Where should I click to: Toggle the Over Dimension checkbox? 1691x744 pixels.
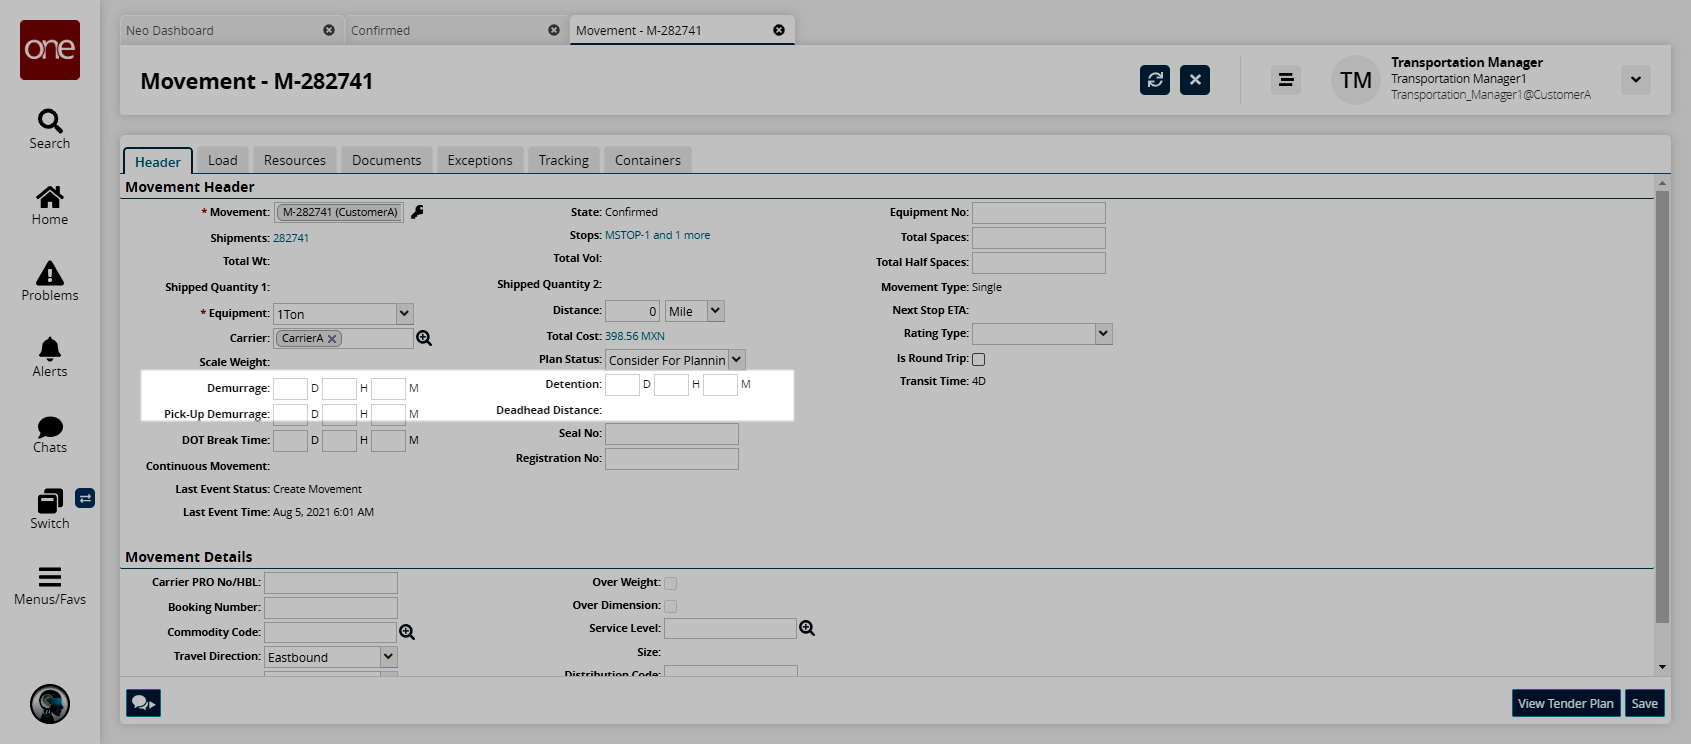tap(671, 606)
